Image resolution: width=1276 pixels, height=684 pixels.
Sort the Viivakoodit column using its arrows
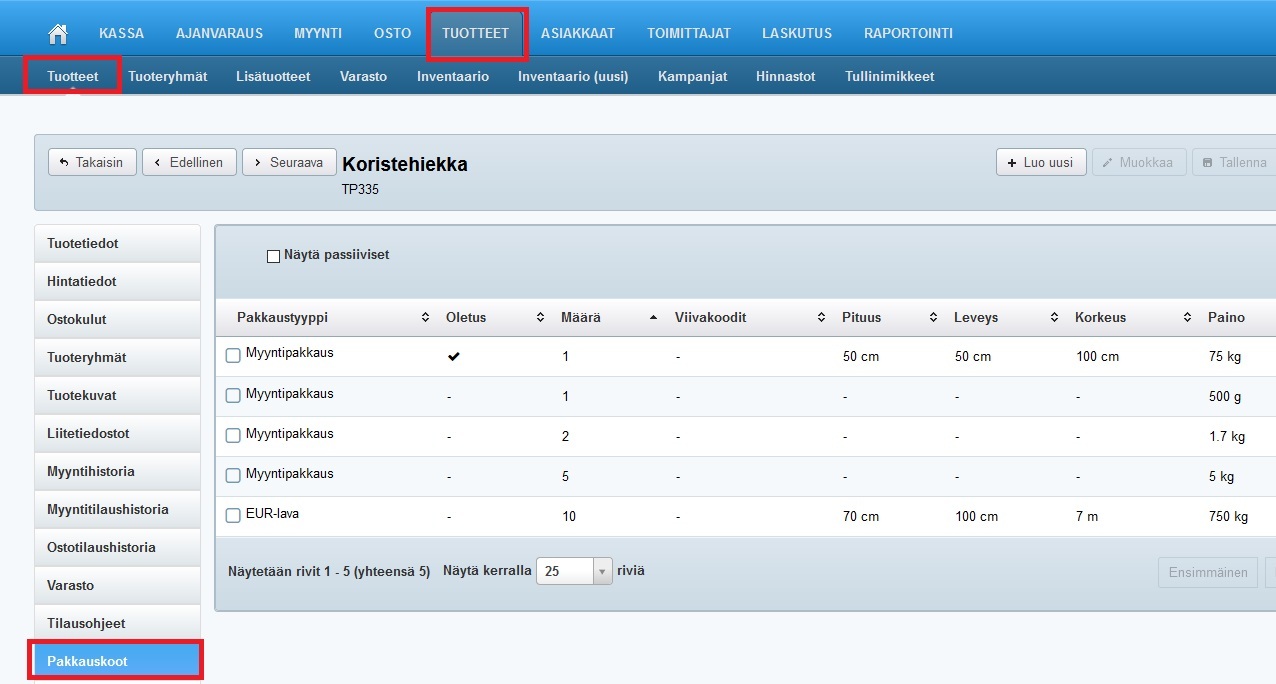pyautogui.click(x=821, y=318)
